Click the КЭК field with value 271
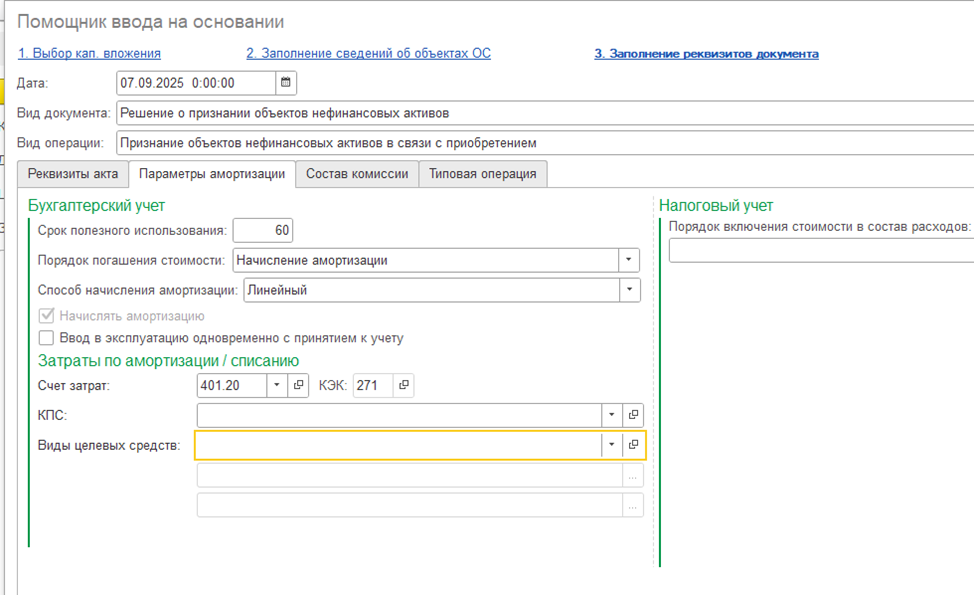The image size is (974, 595). [x=373, y=385]
